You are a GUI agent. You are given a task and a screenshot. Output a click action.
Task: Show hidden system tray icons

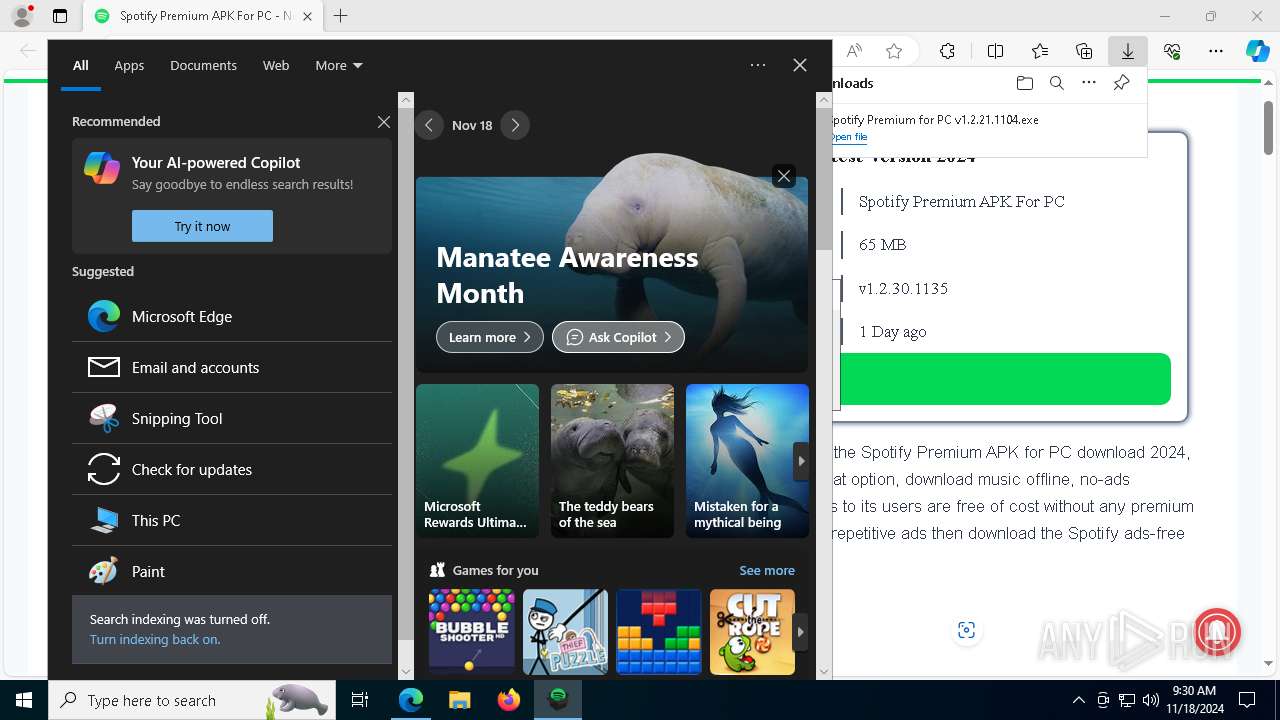[1078, 700]
